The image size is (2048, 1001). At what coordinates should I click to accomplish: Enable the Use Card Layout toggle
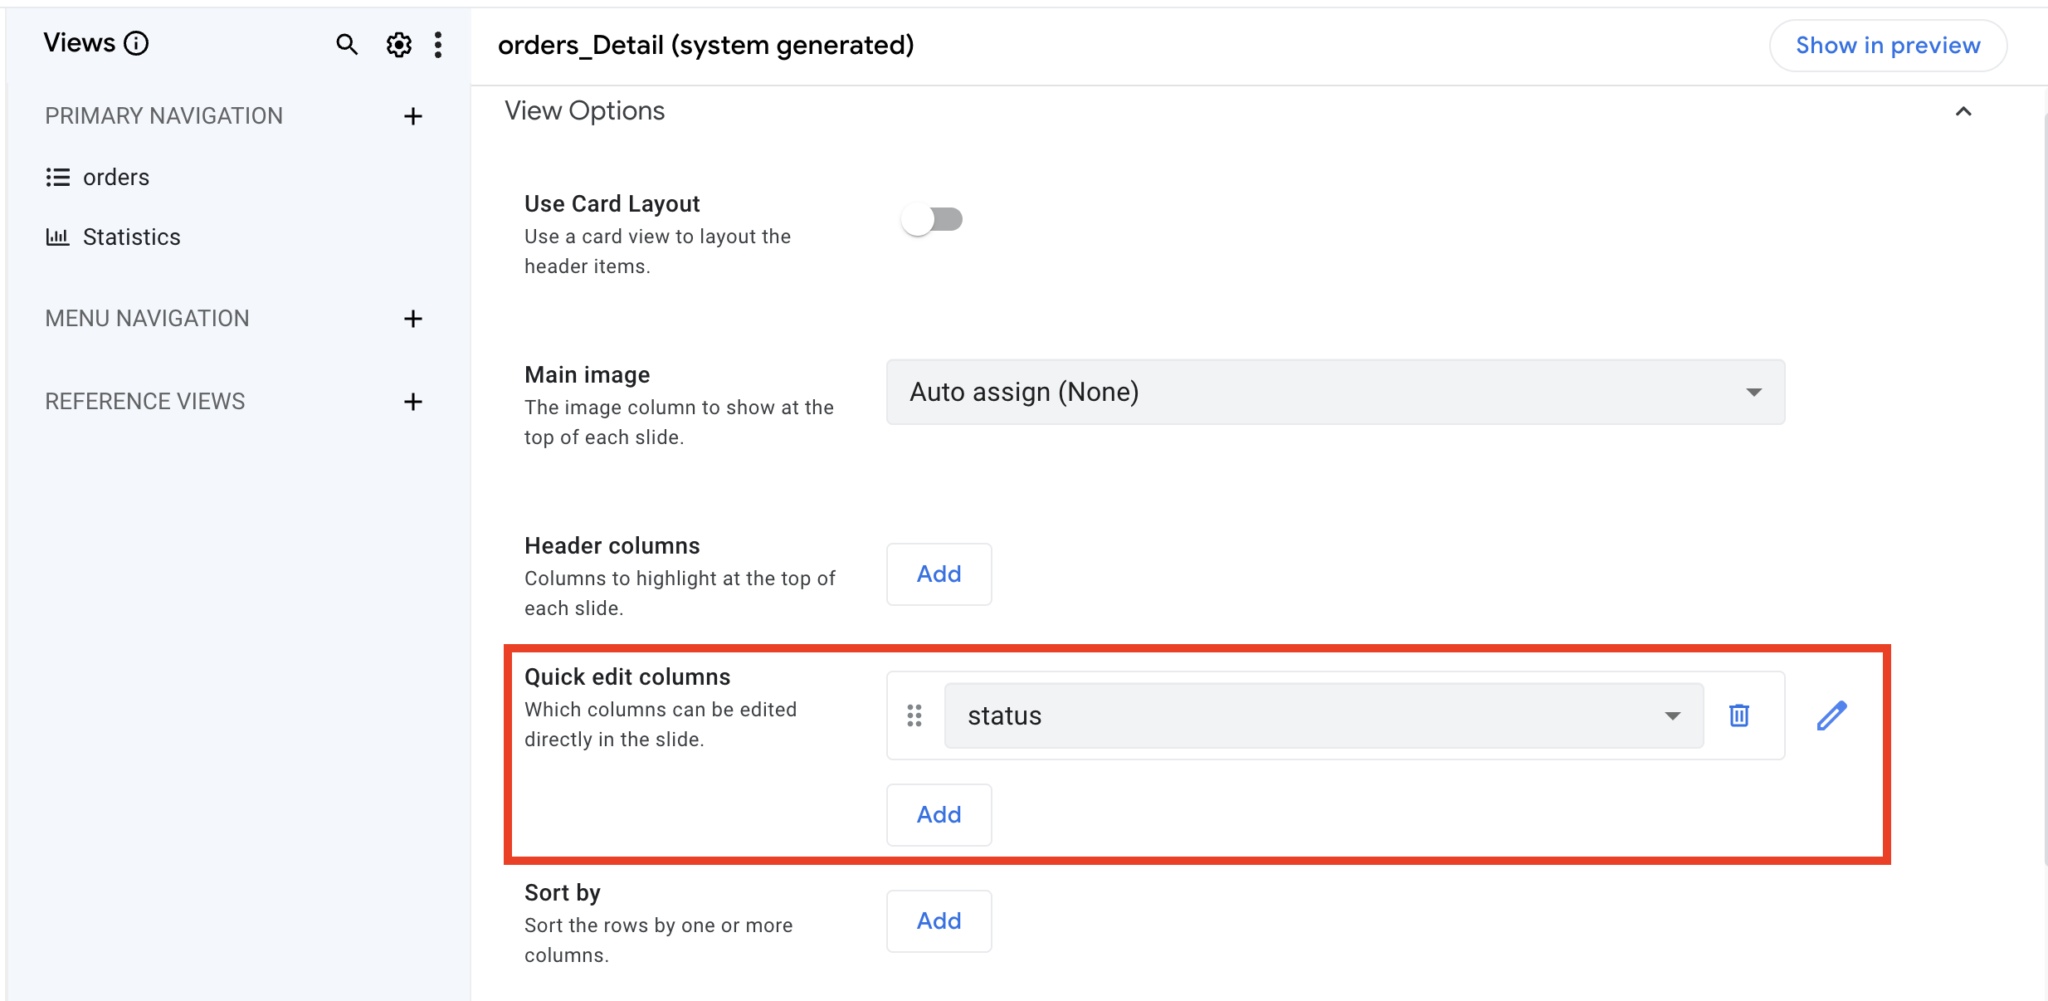point(932,219)
